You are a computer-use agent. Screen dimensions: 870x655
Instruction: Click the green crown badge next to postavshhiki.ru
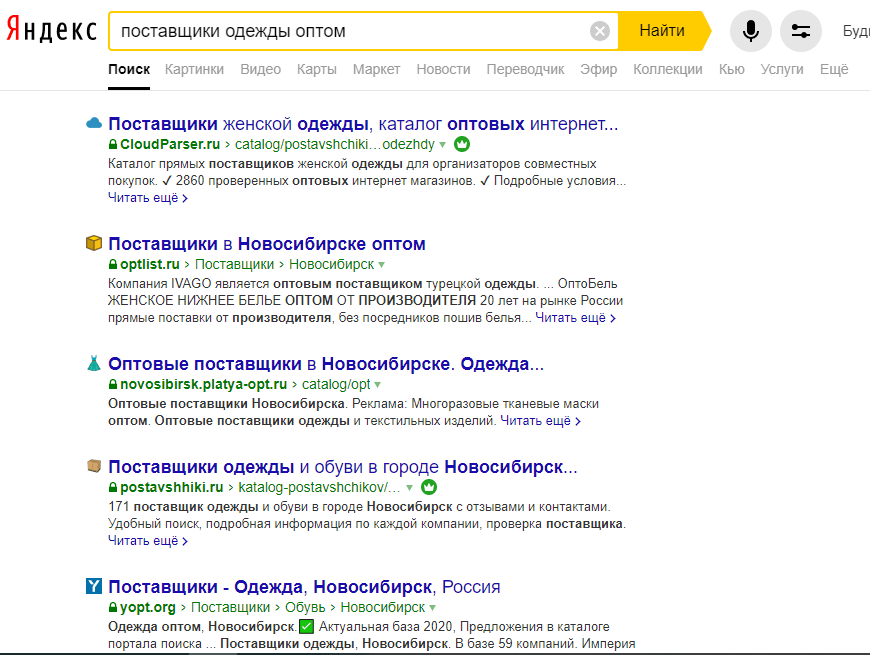point(429,487)
